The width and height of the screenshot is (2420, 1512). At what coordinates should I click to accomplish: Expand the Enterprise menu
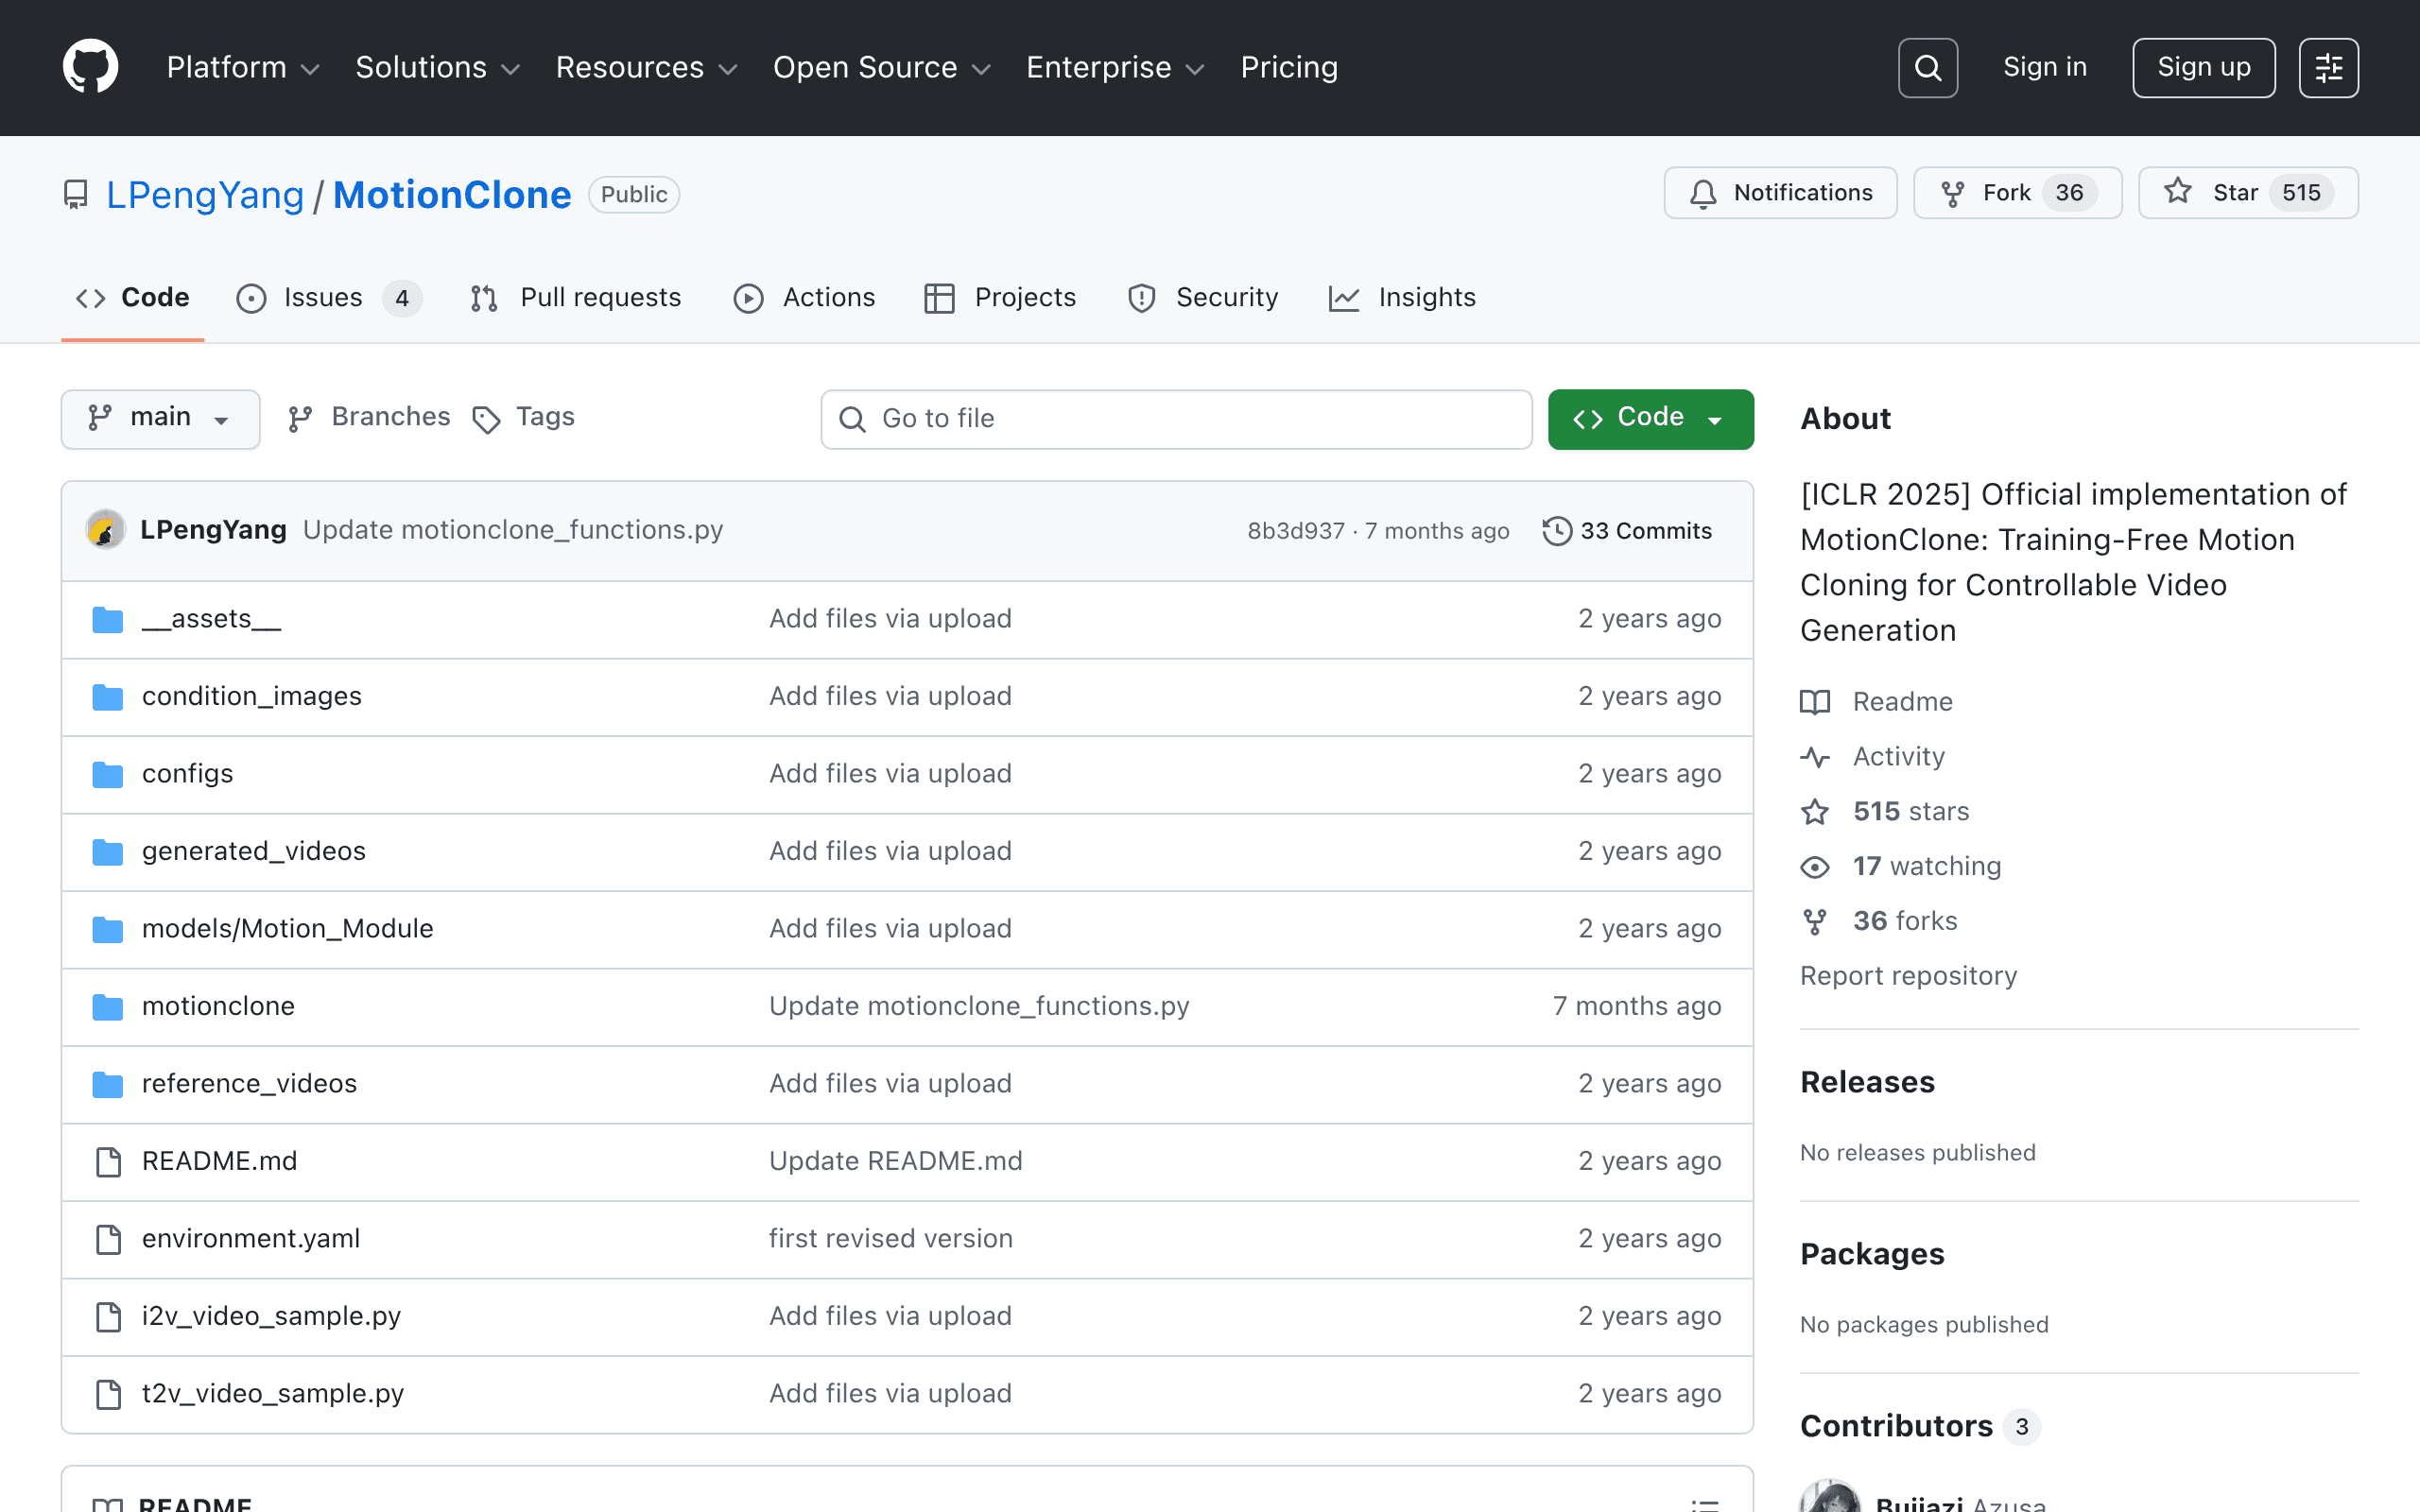point(1115,67)
